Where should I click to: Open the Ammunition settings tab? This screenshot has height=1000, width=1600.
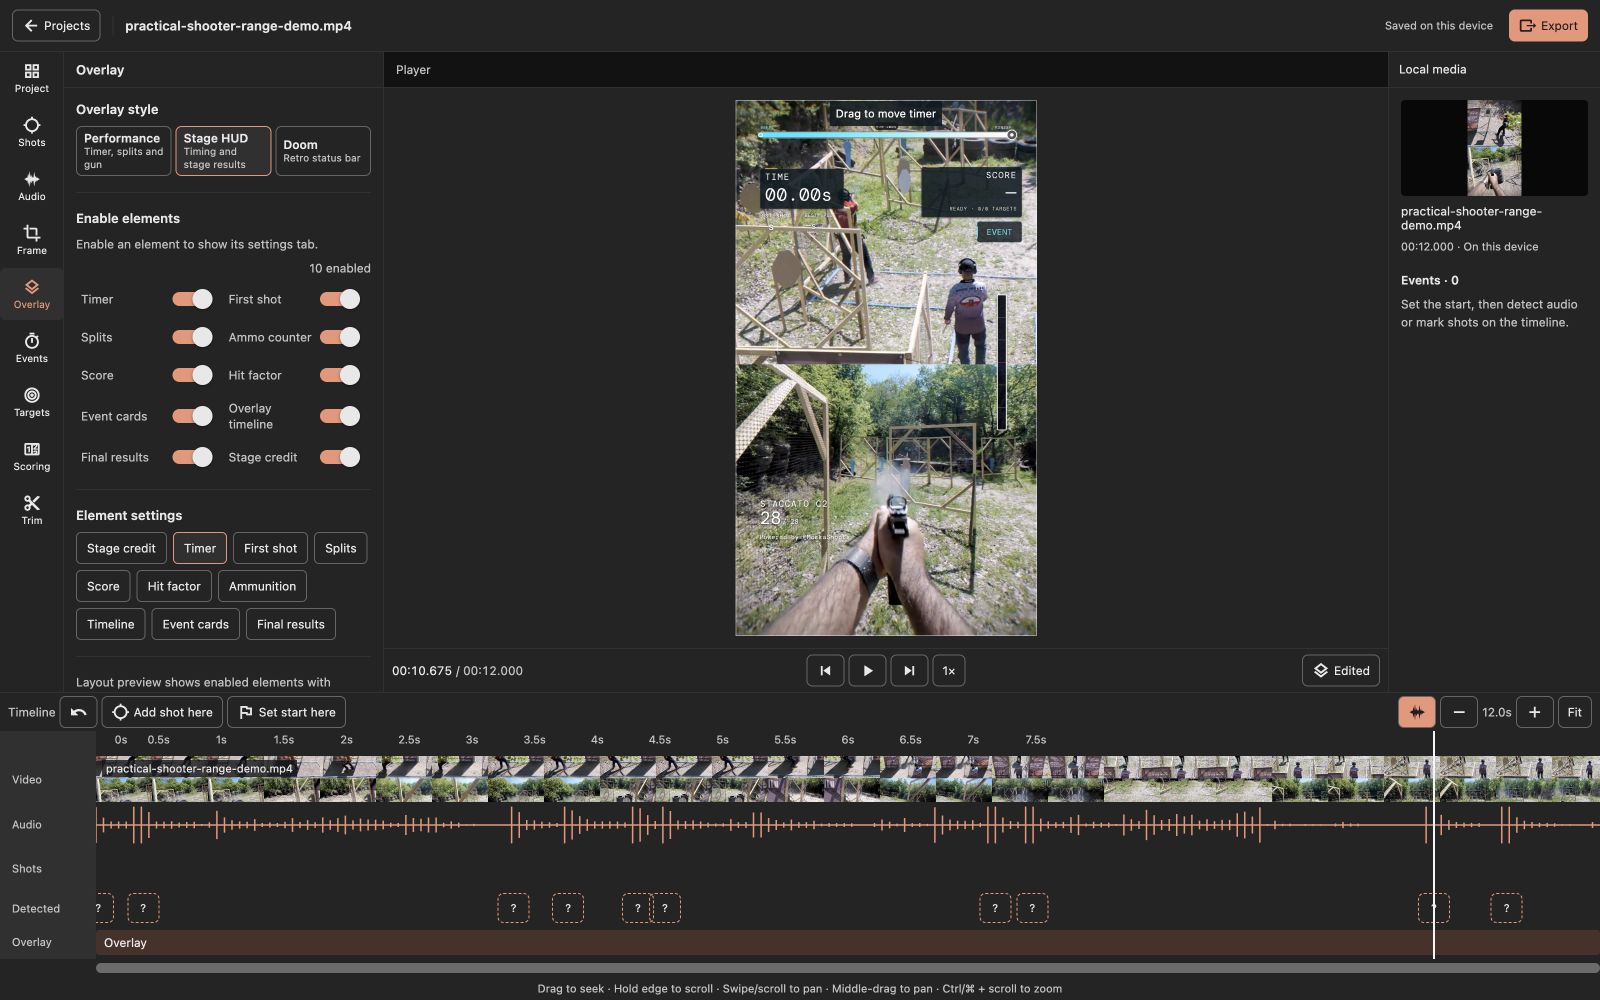pos(262,586)
